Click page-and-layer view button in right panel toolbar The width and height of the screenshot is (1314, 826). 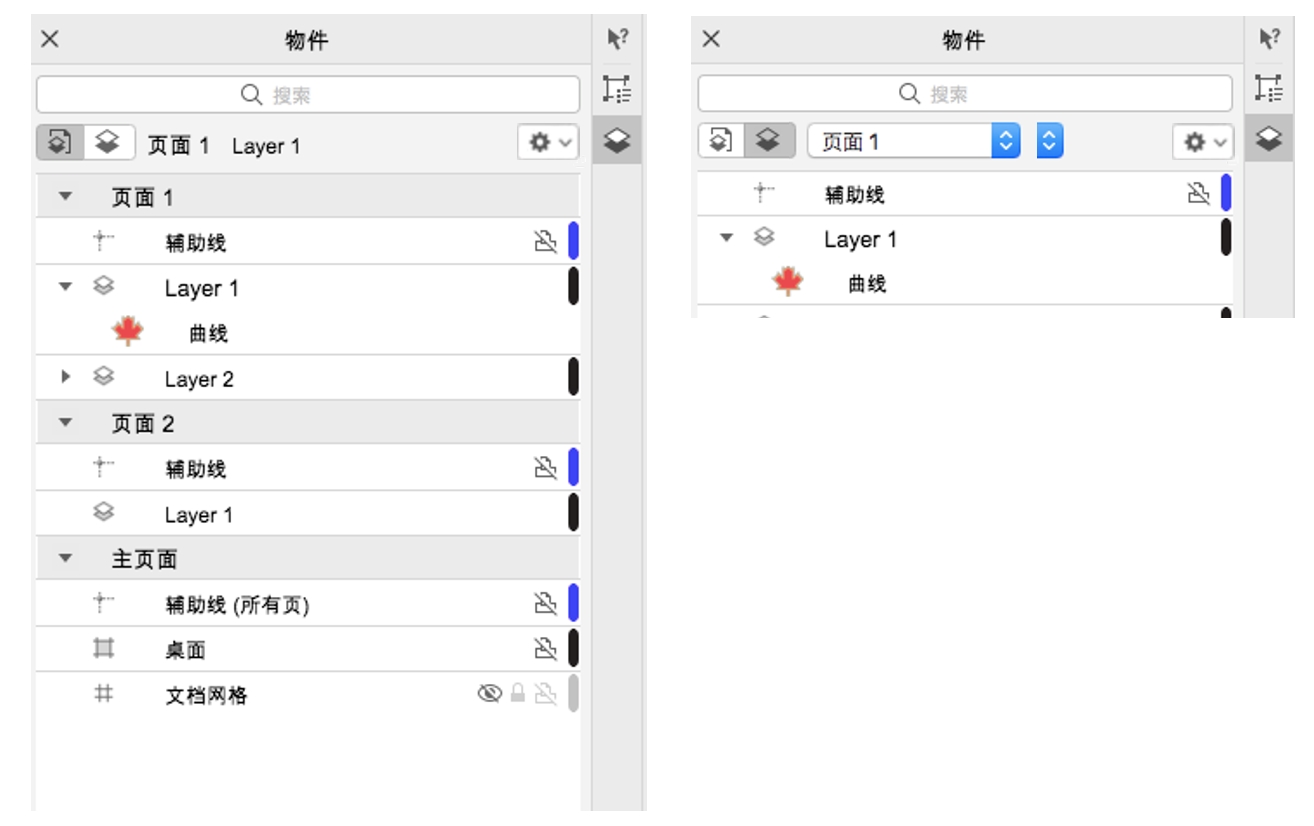[721, 142]
